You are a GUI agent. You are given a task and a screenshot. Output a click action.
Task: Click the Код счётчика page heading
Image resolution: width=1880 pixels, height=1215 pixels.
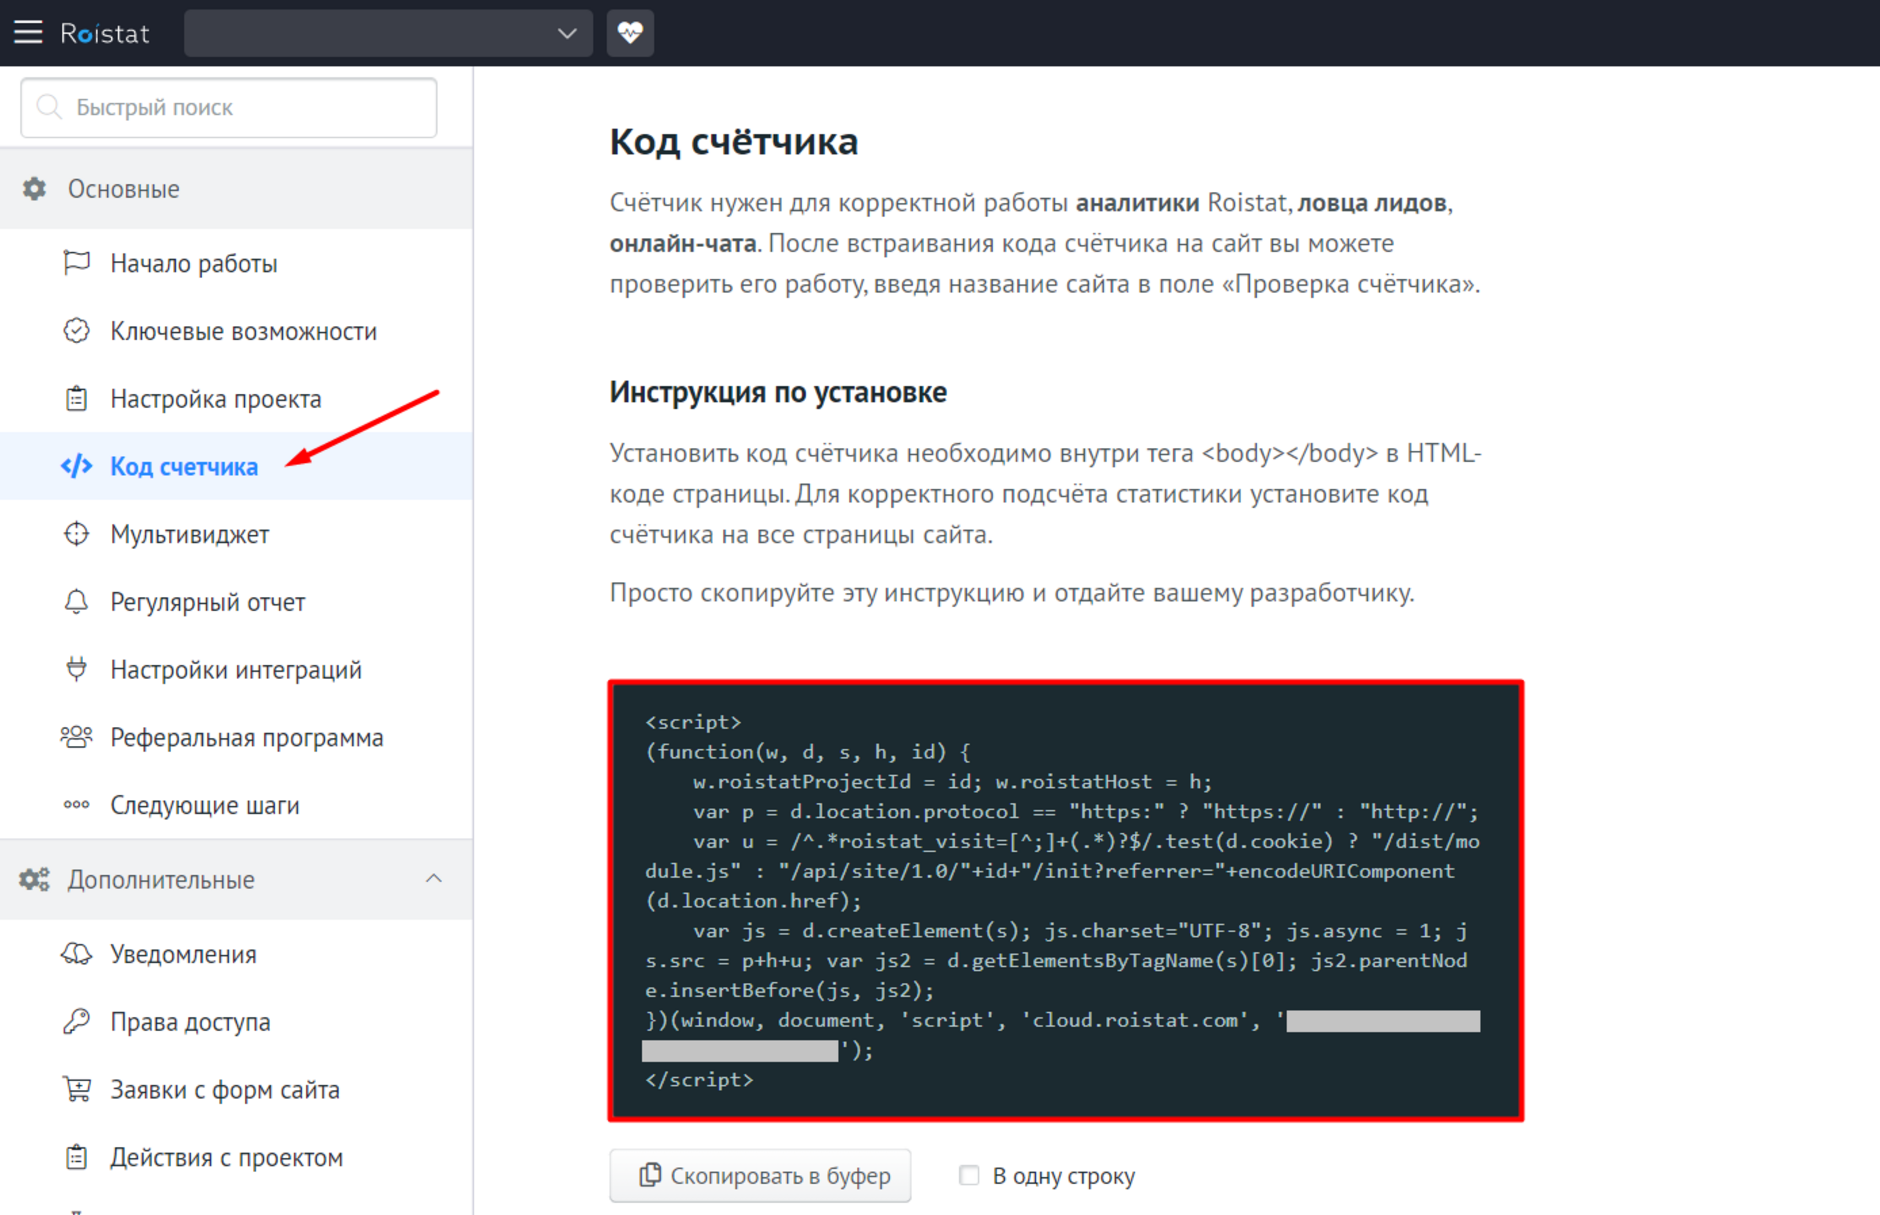click(734, 141)
